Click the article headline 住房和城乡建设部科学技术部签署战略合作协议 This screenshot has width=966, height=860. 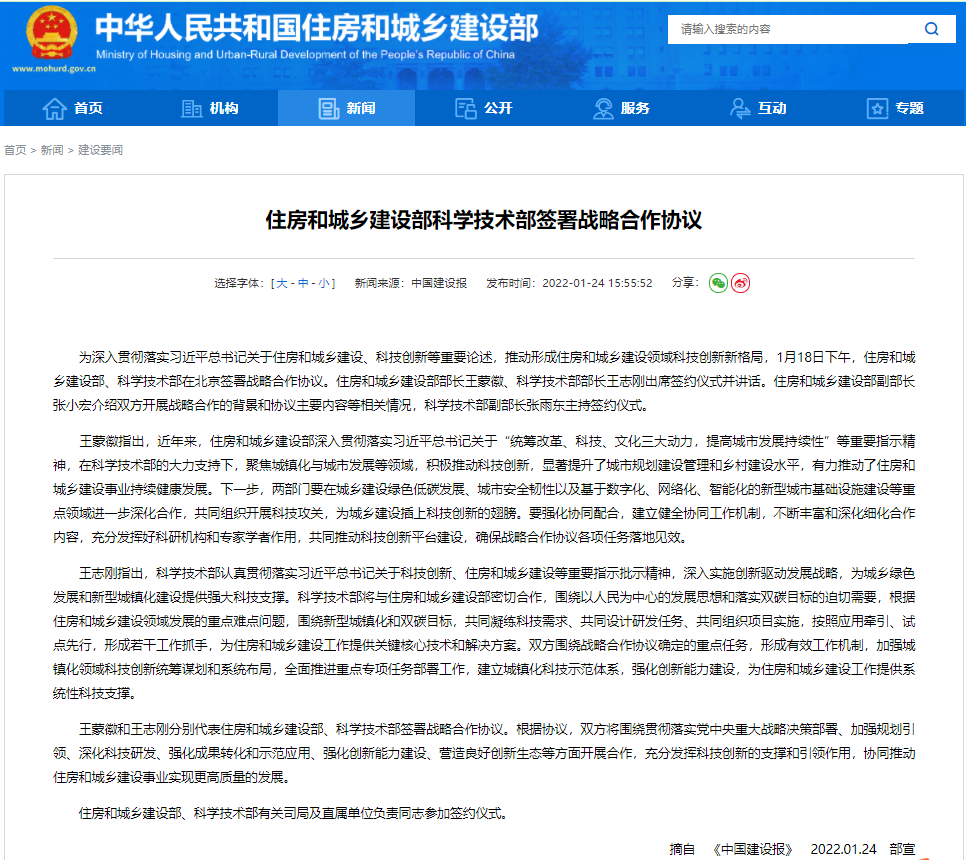click(484, 220)
